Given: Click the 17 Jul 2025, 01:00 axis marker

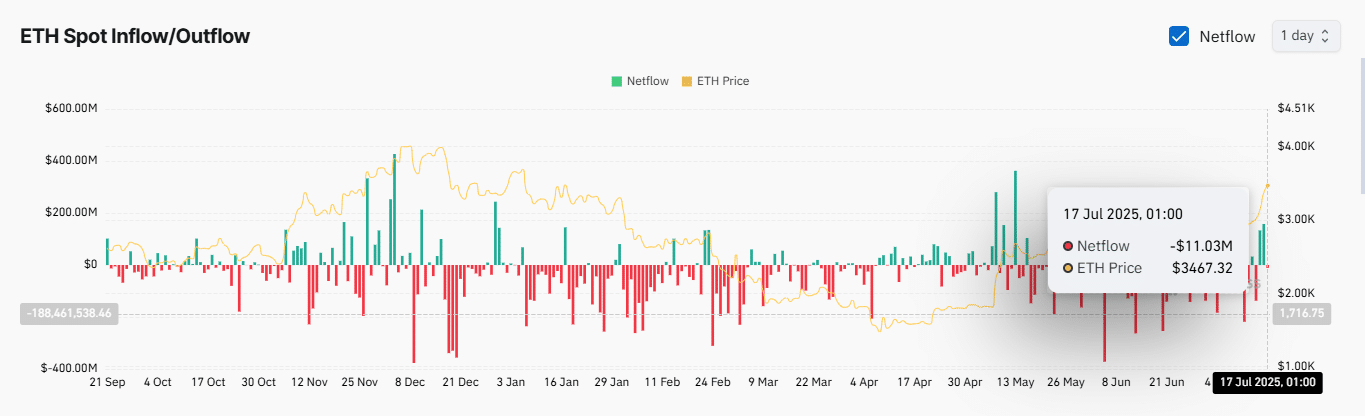Looking at the screenshot, I should click(1266, 382).
